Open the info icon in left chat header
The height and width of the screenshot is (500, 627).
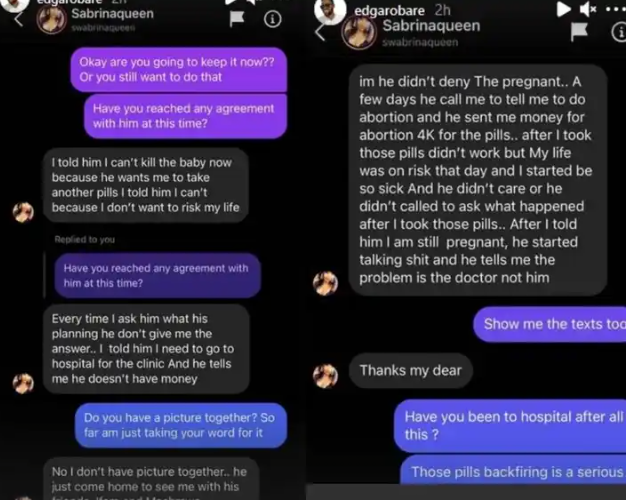(272, 19)
